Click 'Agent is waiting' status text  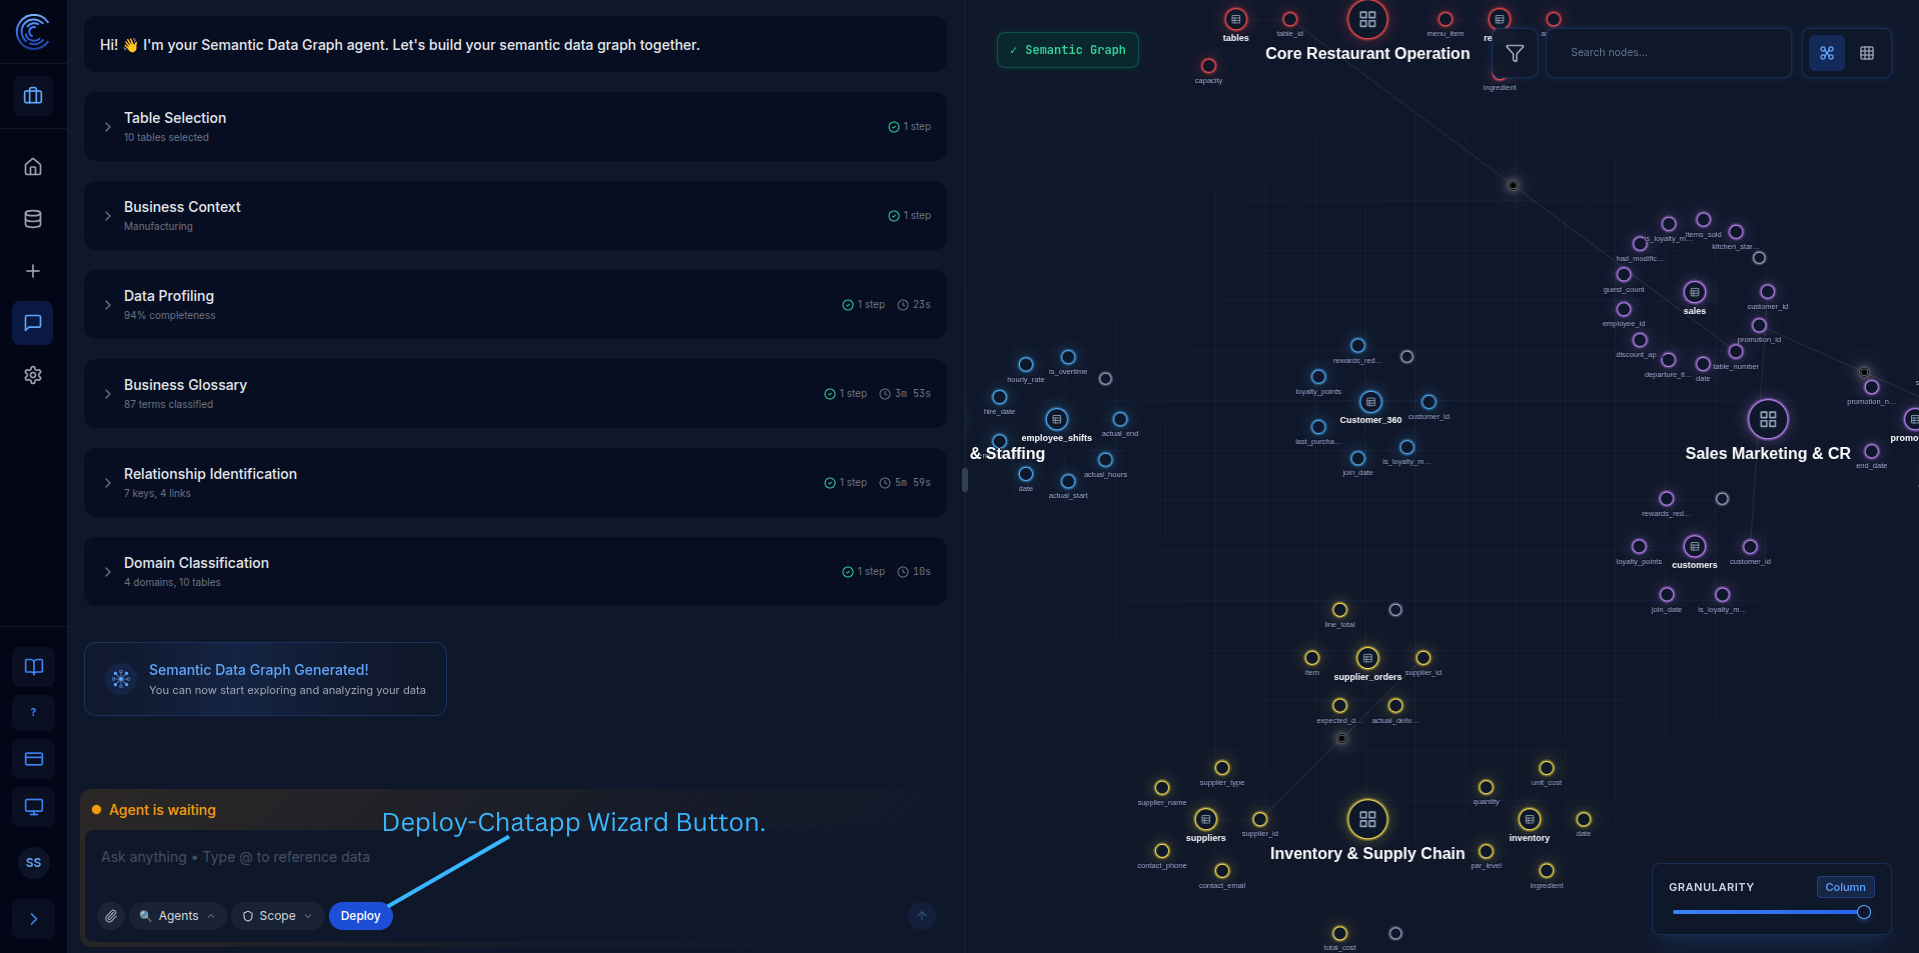pyautogui.click(x=162, y=810)
